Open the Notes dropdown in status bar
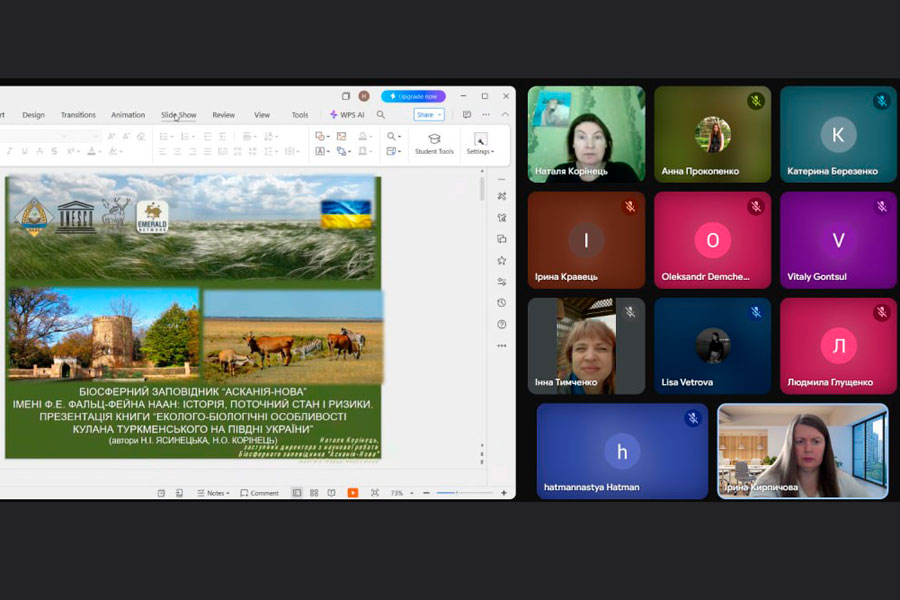 (213, 493)
